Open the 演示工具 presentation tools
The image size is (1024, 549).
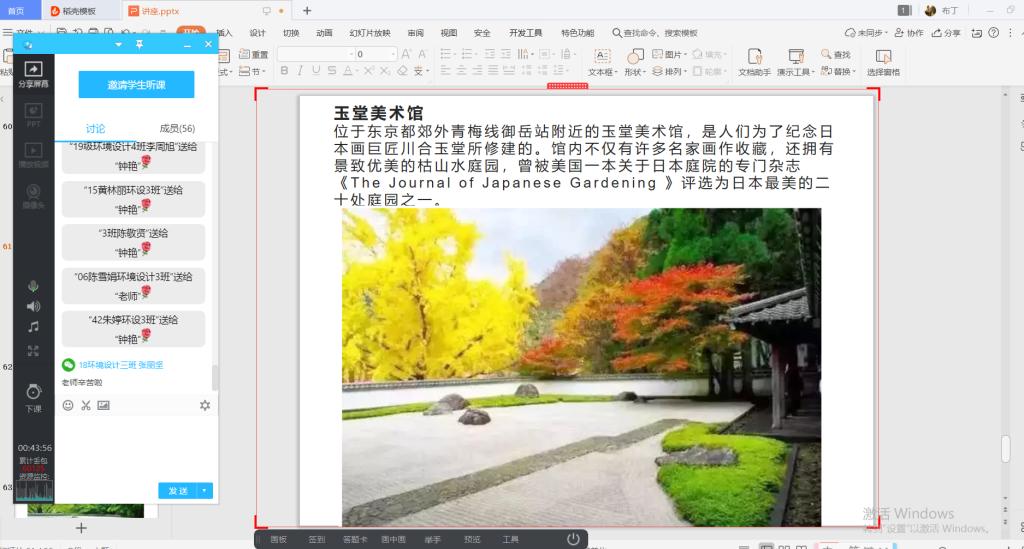tap(795, 62)
